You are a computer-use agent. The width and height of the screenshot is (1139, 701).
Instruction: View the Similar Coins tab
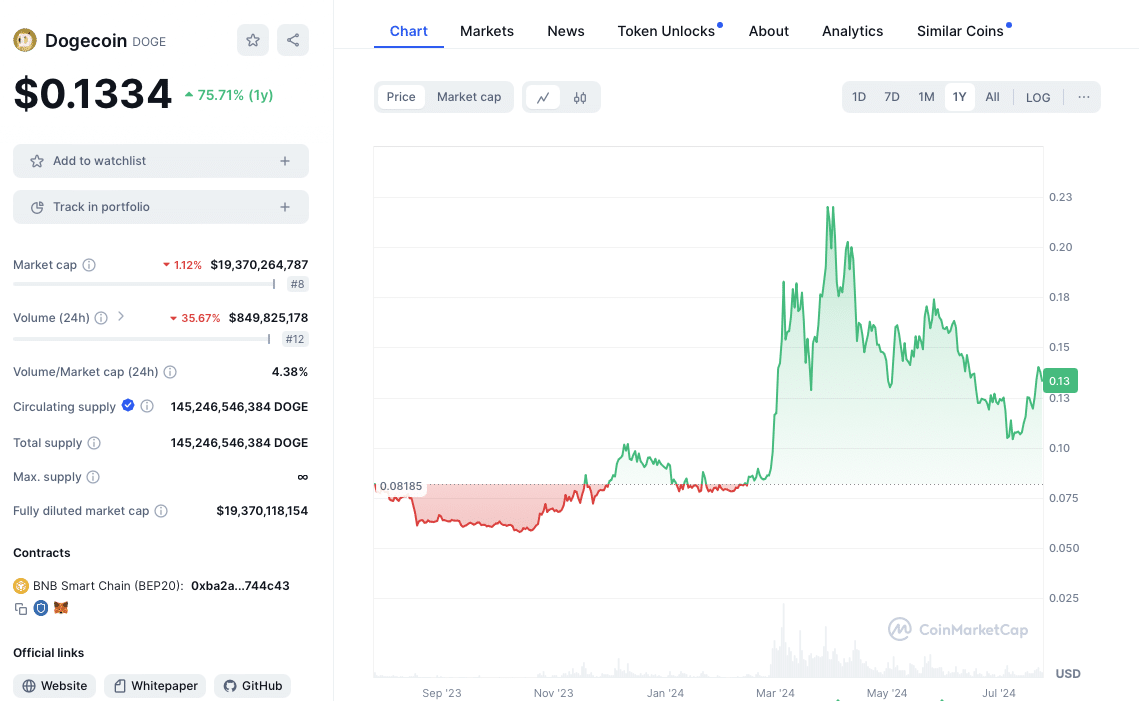pyautogui.click(x=960, y=31)
